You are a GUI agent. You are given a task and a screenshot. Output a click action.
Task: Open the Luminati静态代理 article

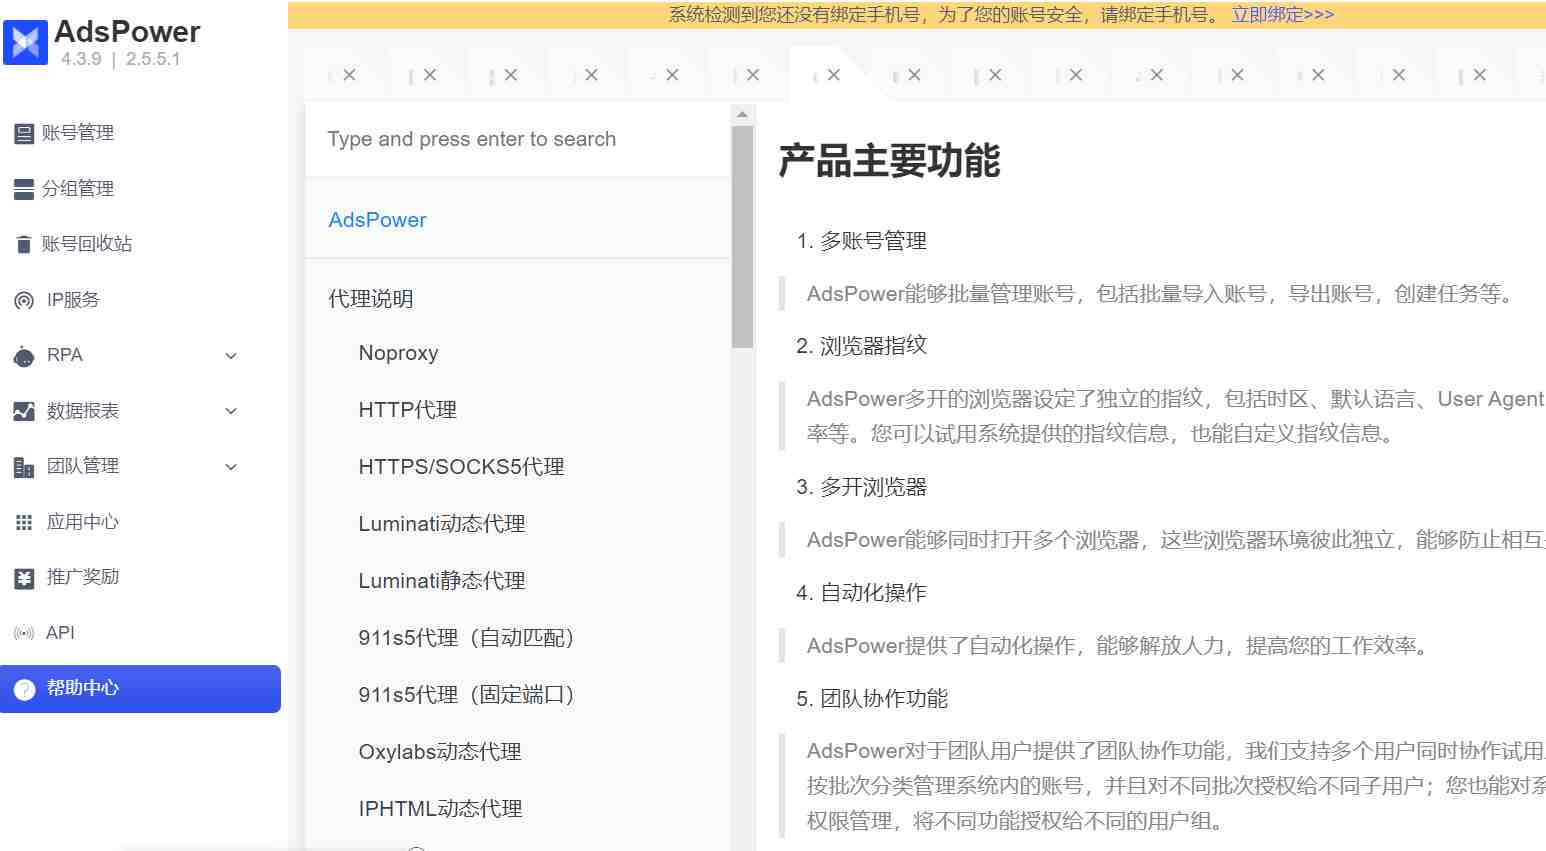442,581
